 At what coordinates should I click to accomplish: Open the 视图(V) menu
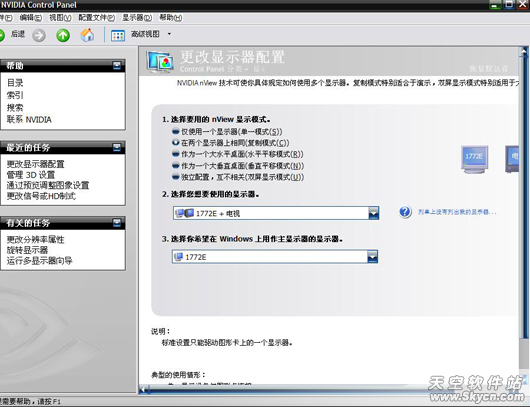[60, 18]
